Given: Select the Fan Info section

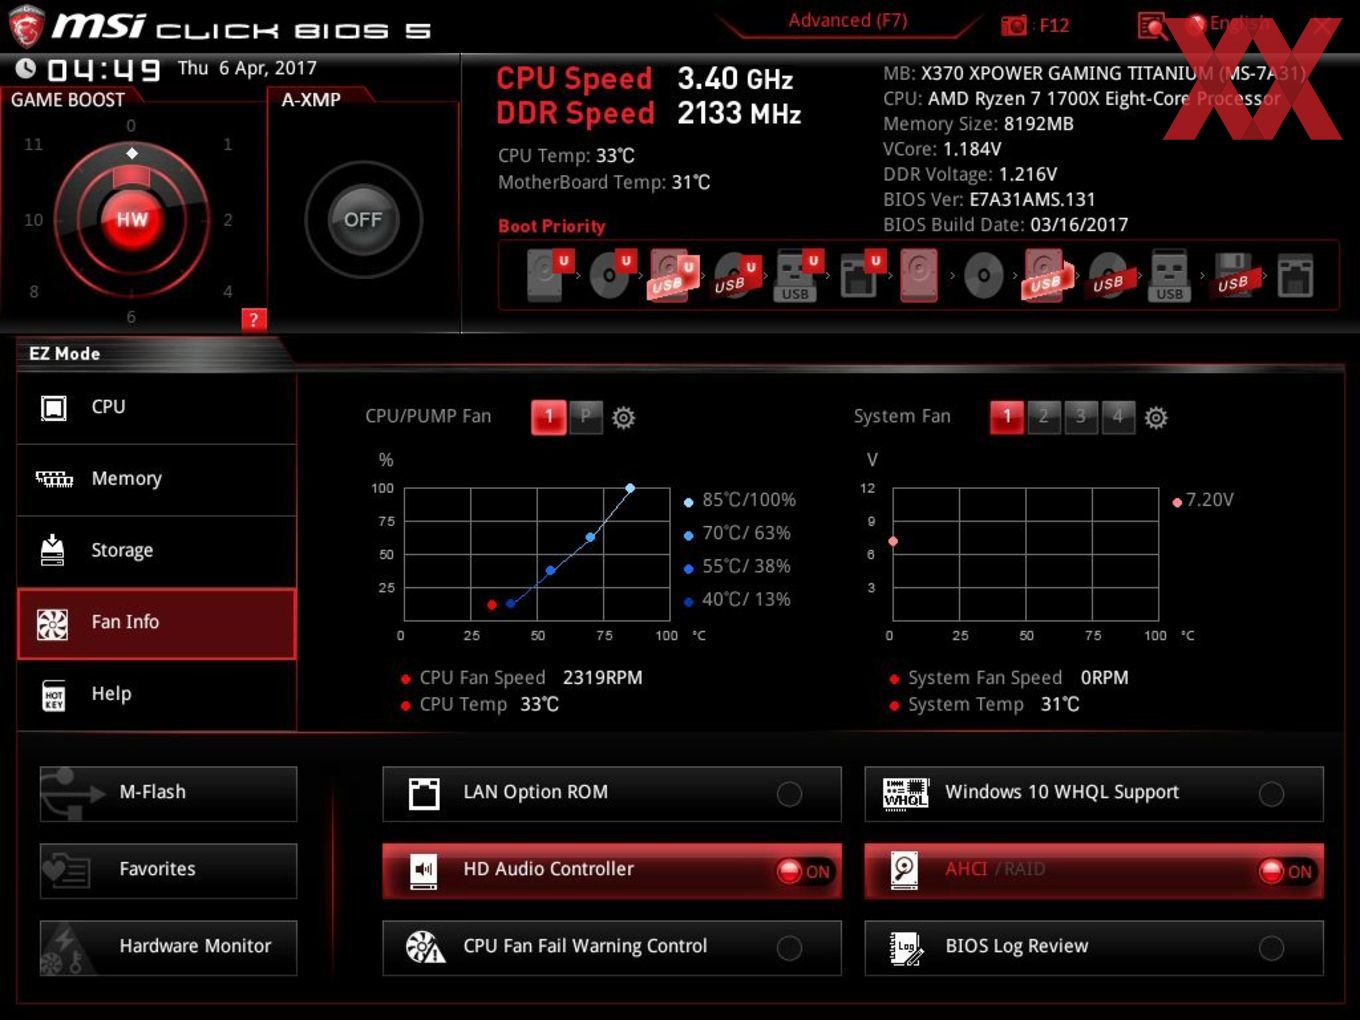Looking at the screenshot, I should (157, 623).
